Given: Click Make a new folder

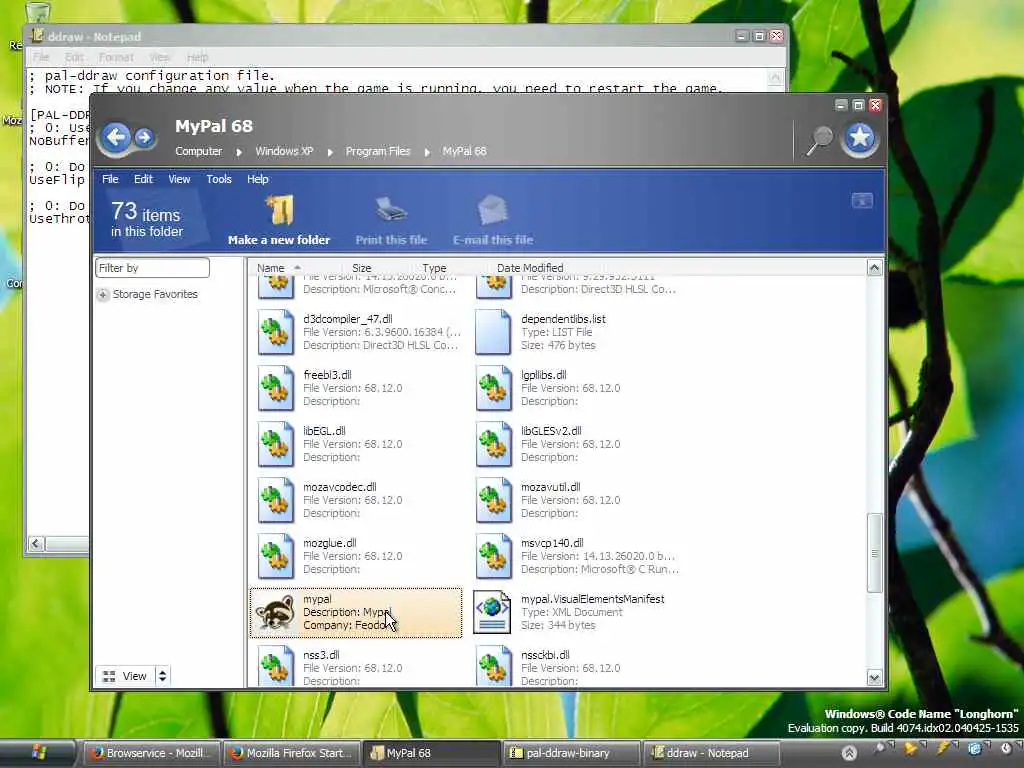Looking at the screenshot, I should [x=279, y=221].
